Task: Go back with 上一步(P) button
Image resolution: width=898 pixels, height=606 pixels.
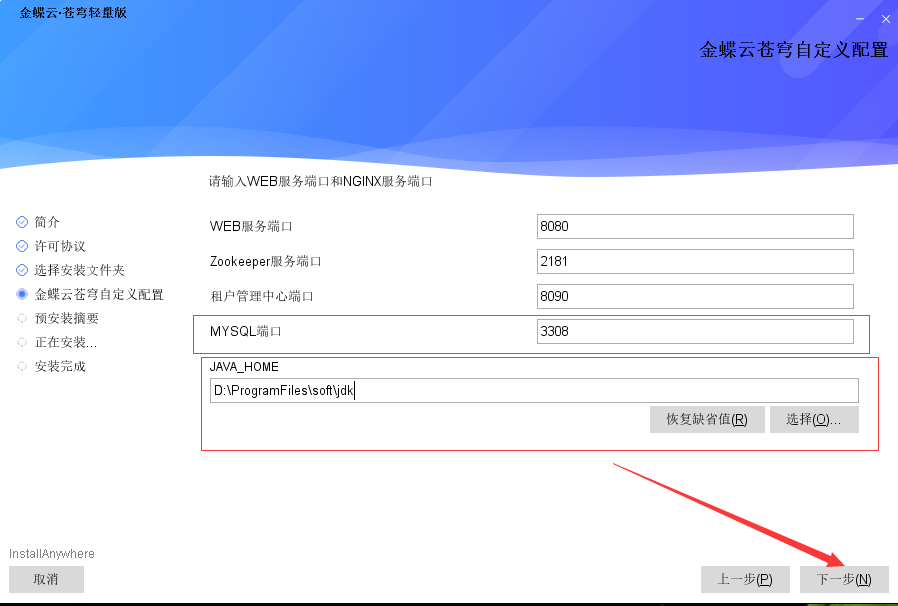Action: tap(745, 579)
